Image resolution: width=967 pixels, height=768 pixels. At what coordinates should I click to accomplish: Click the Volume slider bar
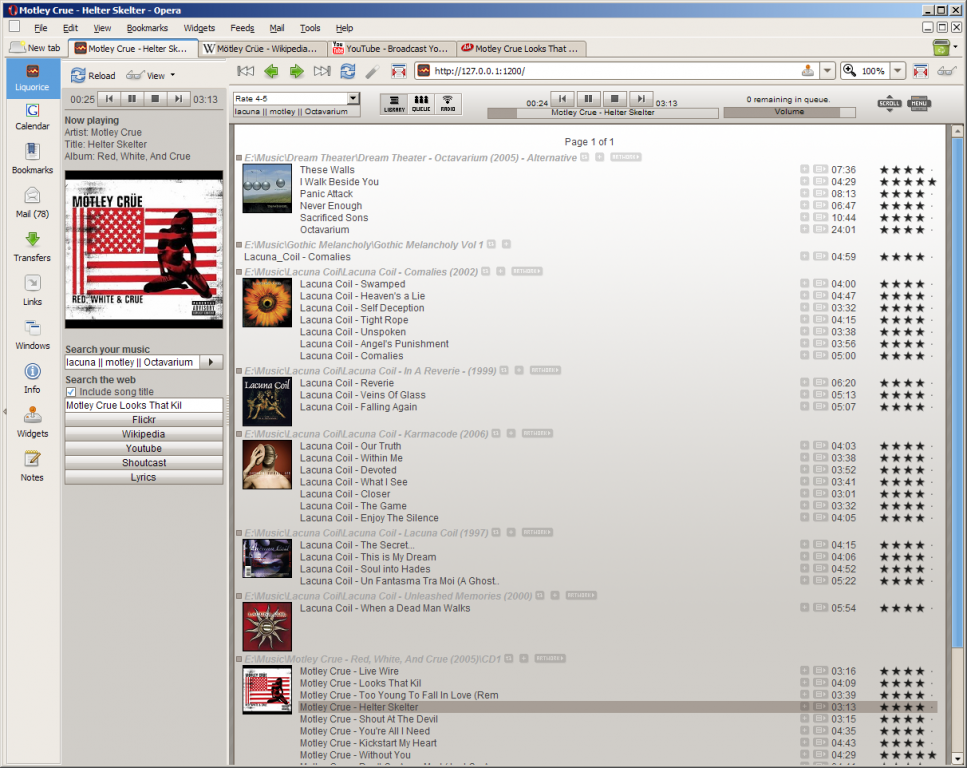coord(789,112)
